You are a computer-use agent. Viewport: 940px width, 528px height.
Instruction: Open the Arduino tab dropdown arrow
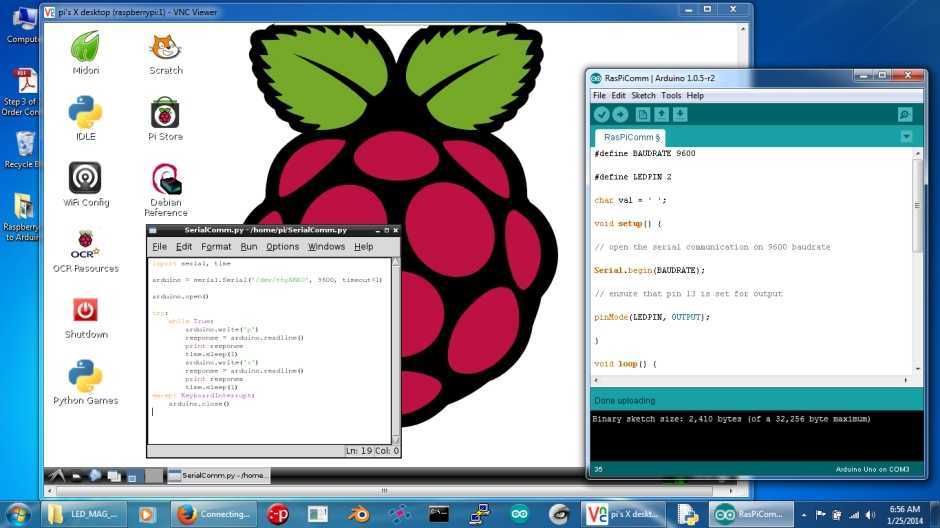point(906,137)
